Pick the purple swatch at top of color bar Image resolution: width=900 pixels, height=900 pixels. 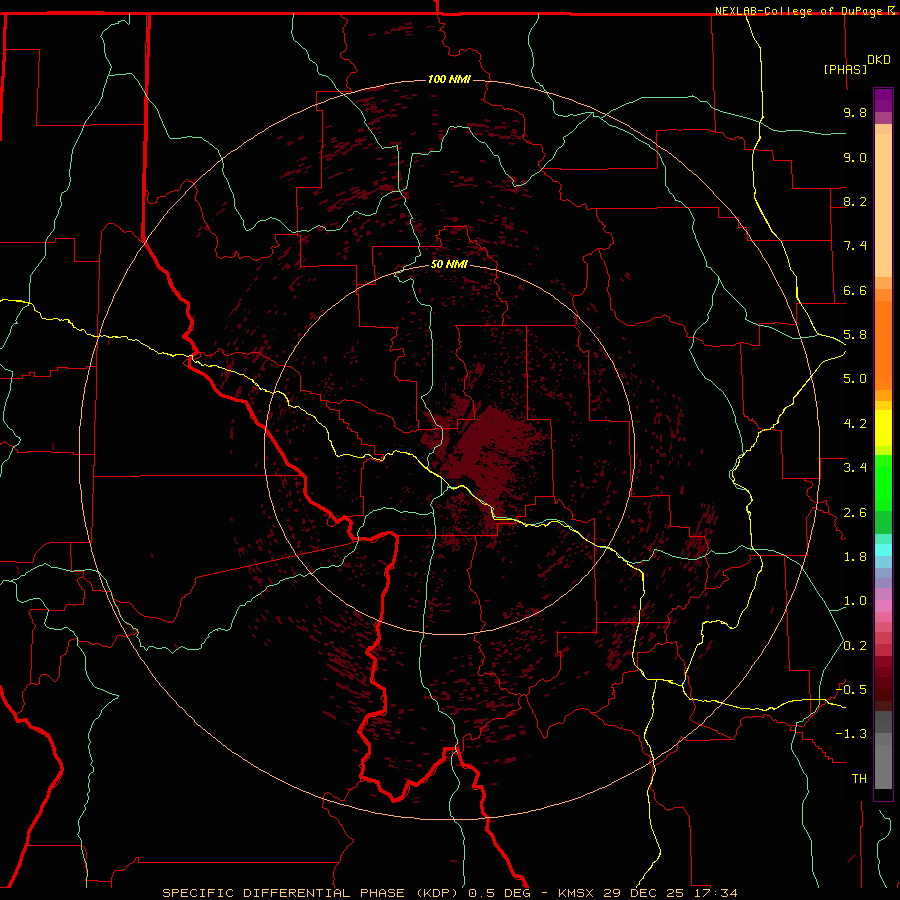point(883,101)
